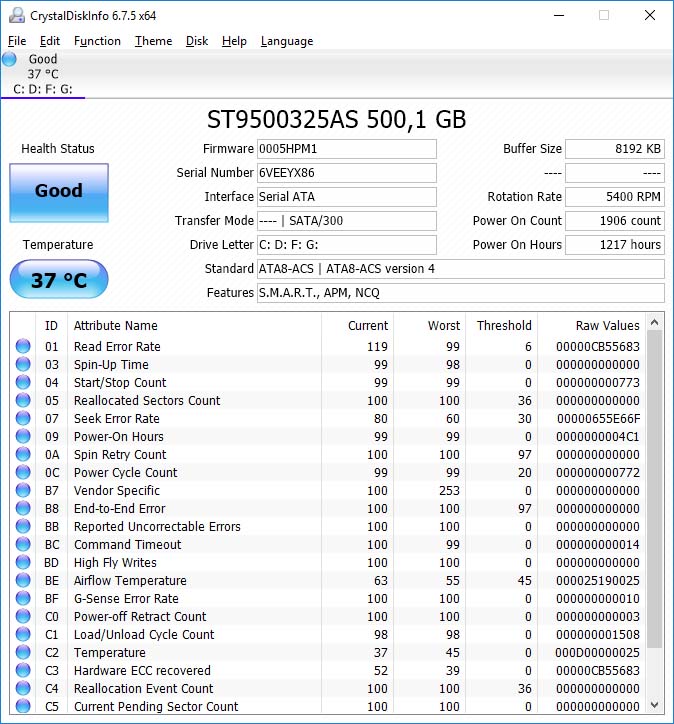Click scrollbar down arrow in attribute list
The width and height of the screenshot is (674, 724).
point(654,705)
